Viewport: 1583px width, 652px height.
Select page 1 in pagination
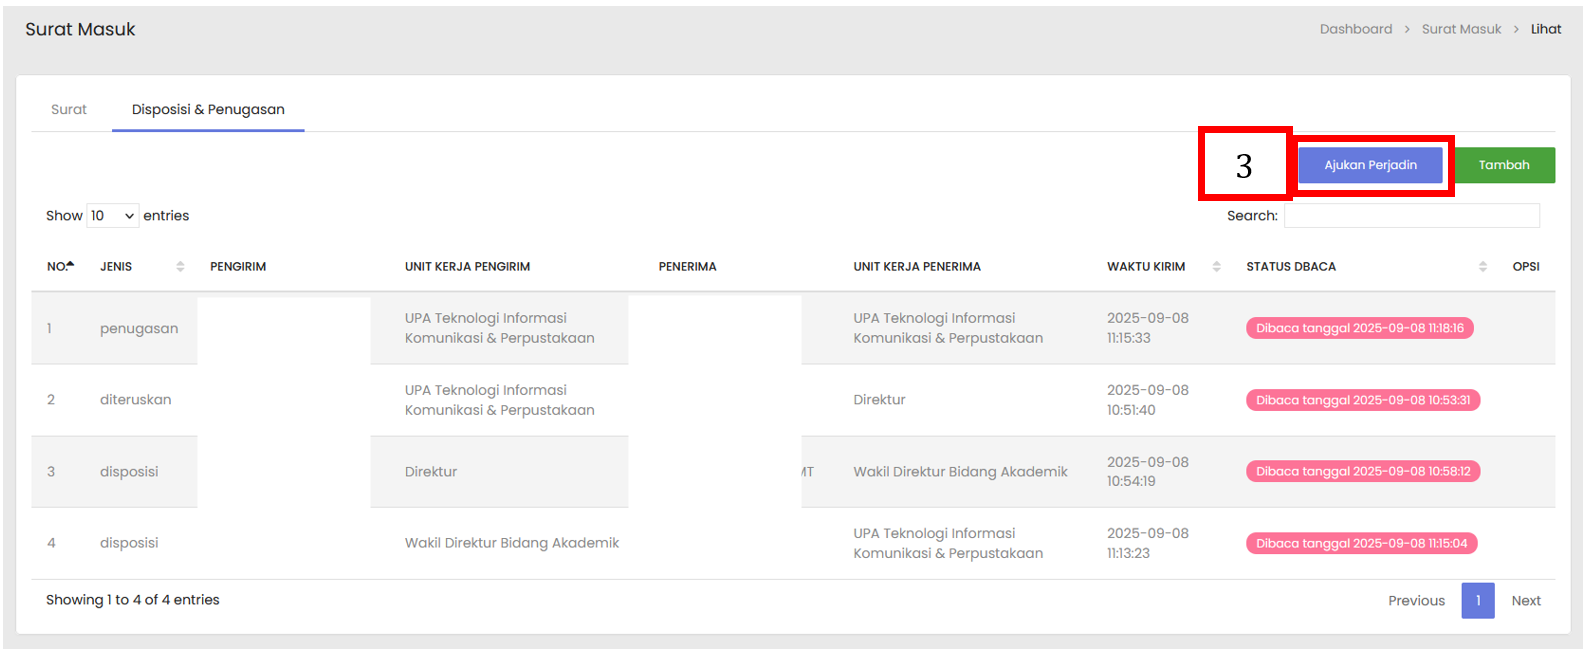coord(1477,600)
